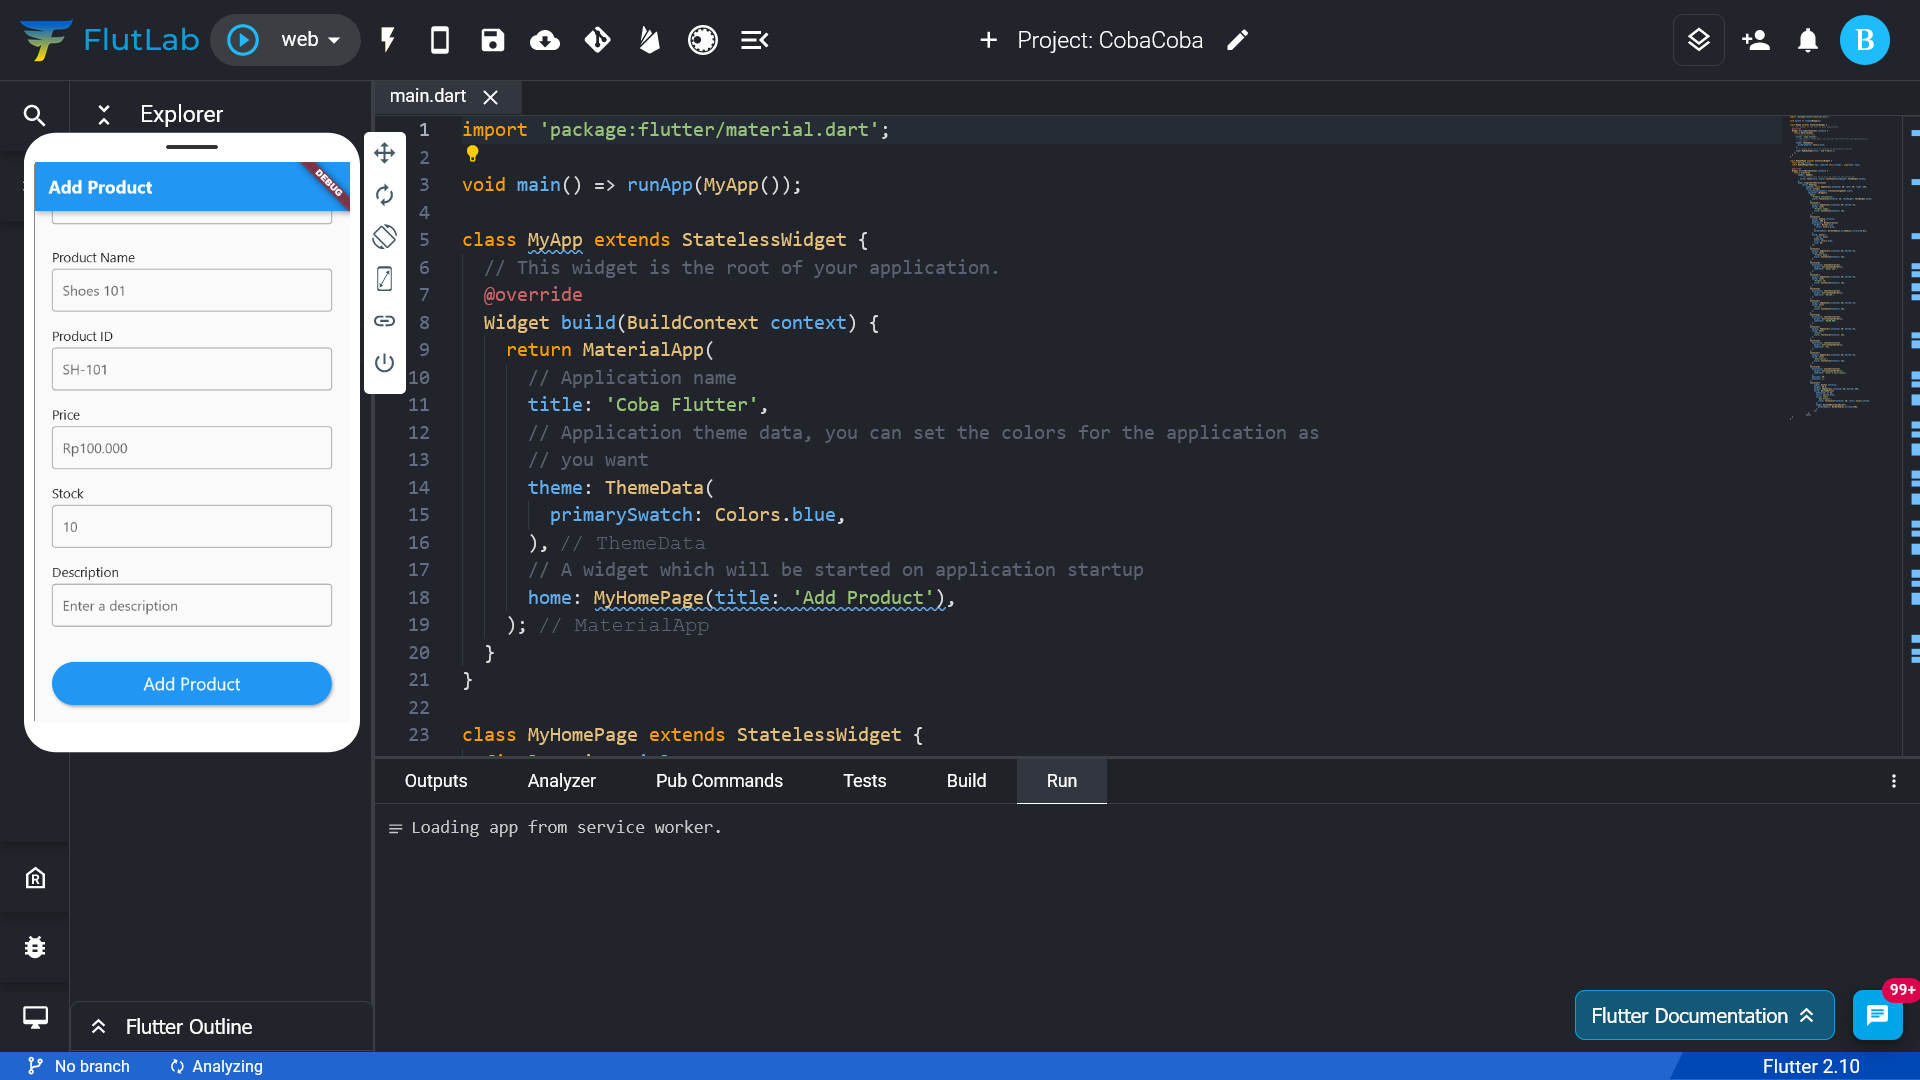Image resolution: width=1920 pixels, height=1080 pixels.
Task: Open the web target dropdown
Action: [311, 40]
